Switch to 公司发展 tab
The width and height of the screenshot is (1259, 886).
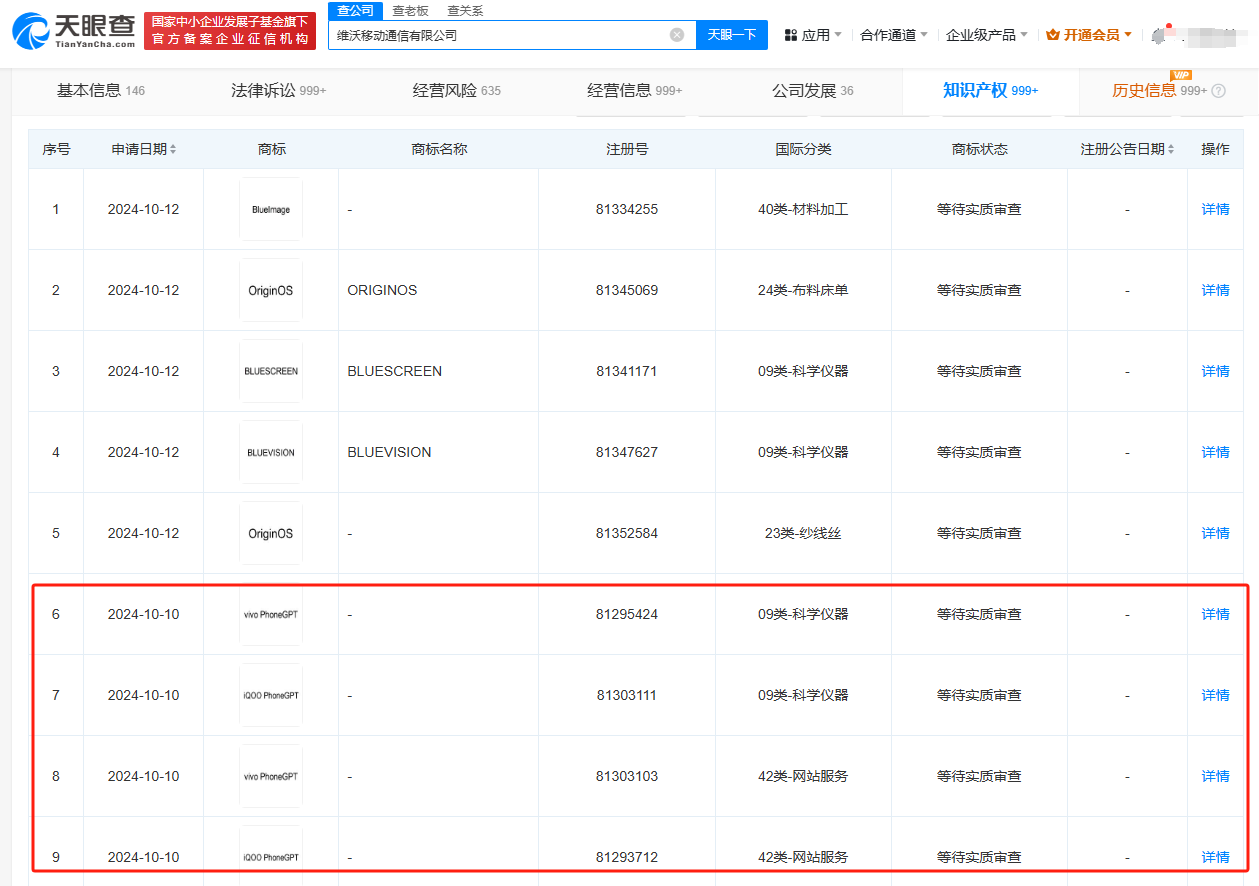tap(813, 91)
